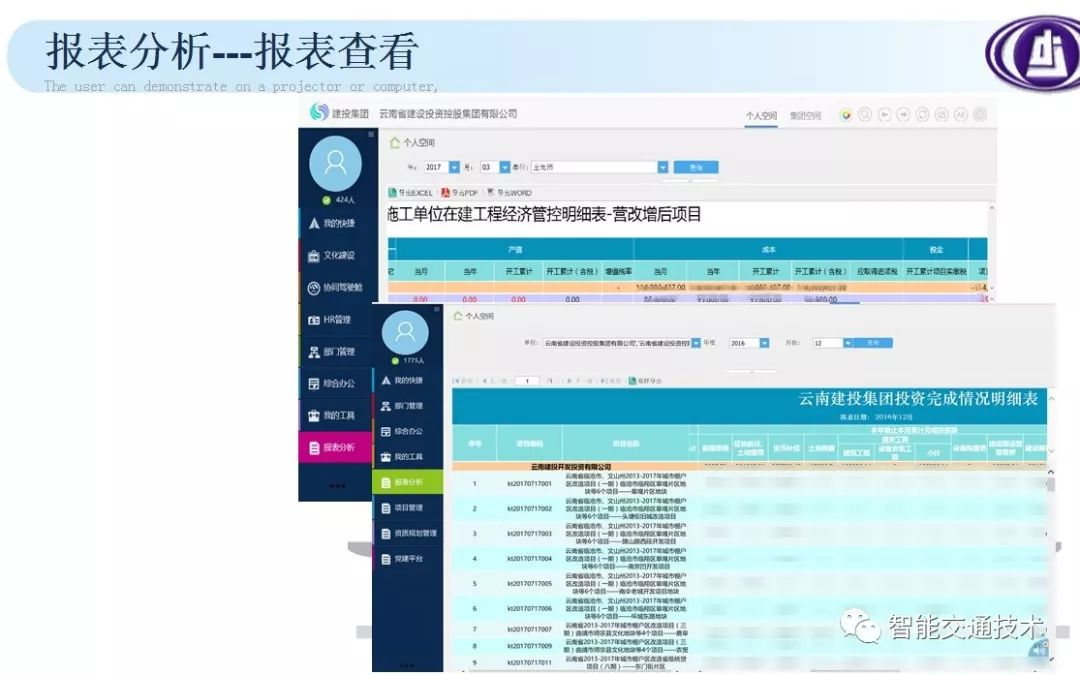This screenshot has height=675, width=1080.
Task: Select row with code kt20170717005
Action: pos(749,583)
